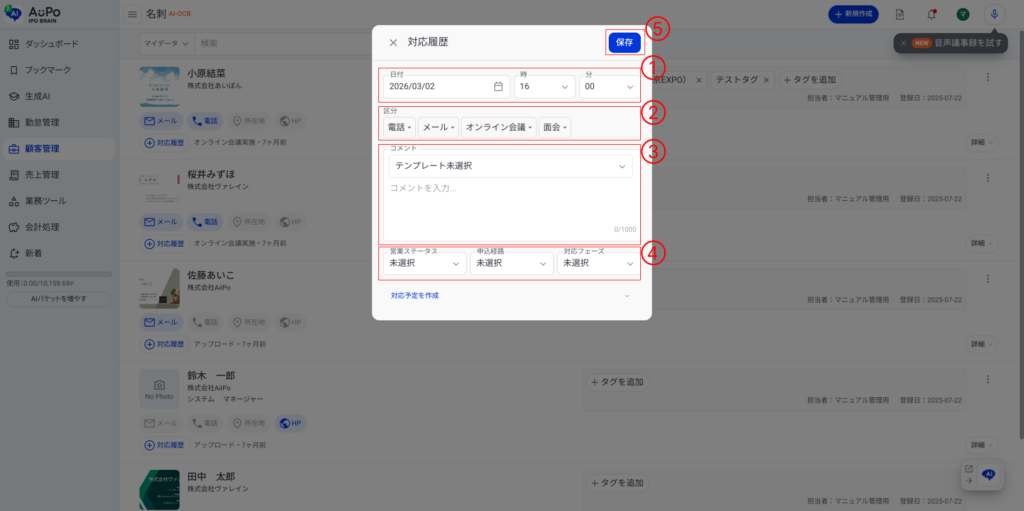Click the calendar icon in the date field

(x=498, y=87)
